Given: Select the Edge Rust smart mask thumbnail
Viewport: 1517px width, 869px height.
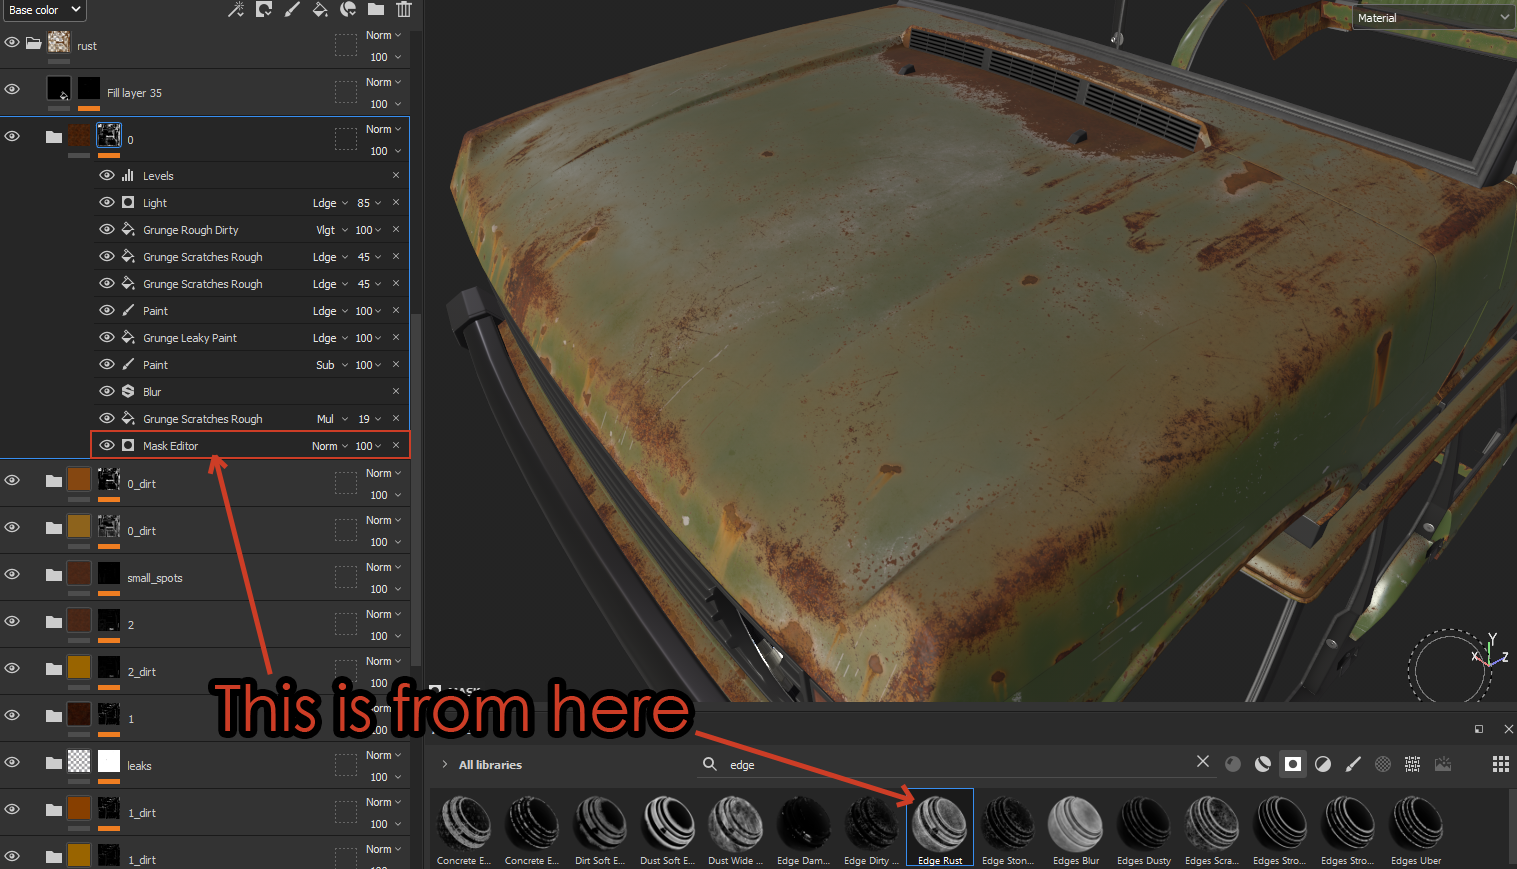Looking at the screenshot, I should click(x=940, y=827).
